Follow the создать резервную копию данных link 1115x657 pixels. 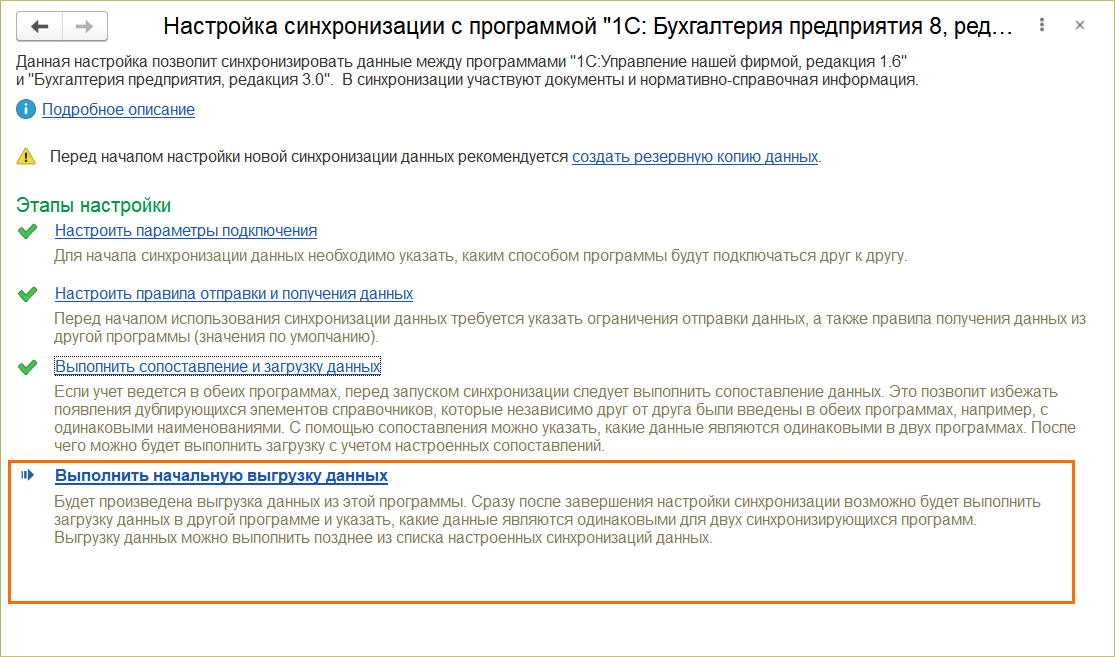pyautogui.click(x=695, y=157)
